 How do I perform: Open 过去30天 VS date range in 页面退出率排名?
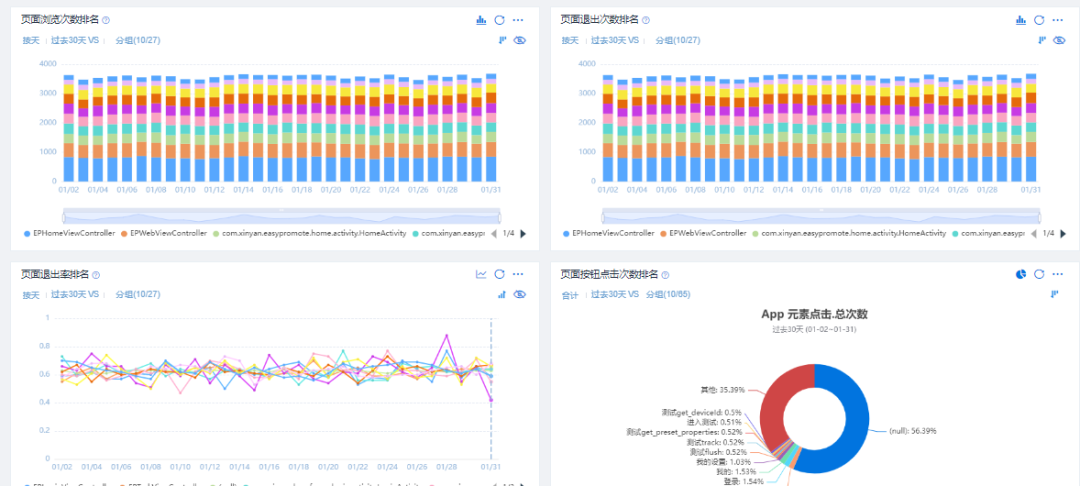tap(76, 295)
